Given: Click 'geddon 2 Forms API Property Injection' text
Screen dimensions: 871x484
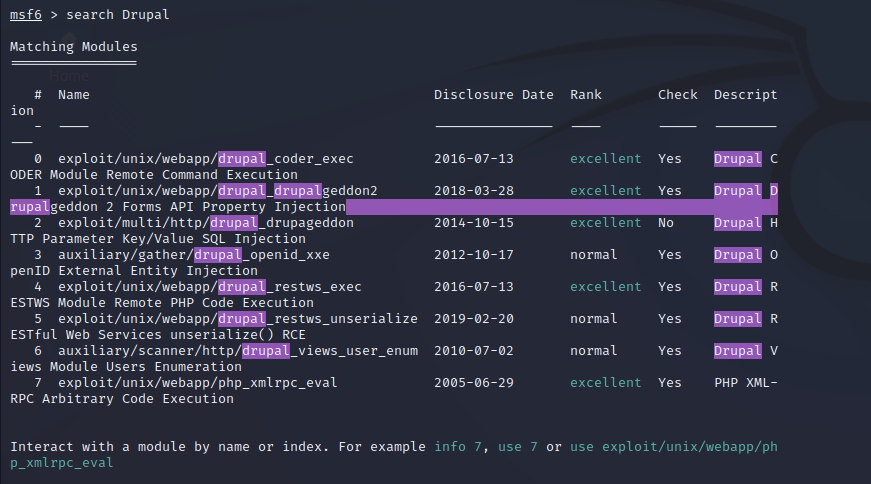Looking at the screenshot, I should tap(198, 207).
